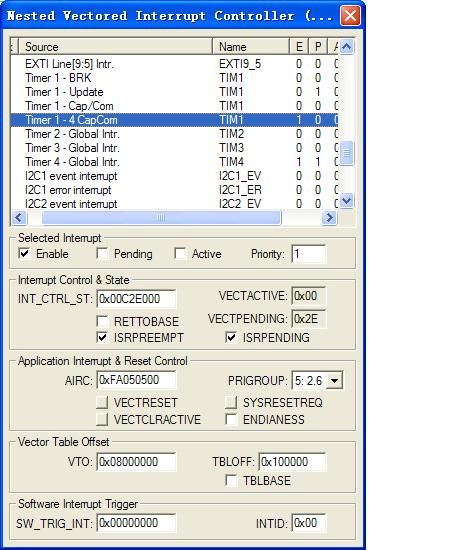
Task: Click the horizontal scroll-left arrow
Action: click(19, 217)
